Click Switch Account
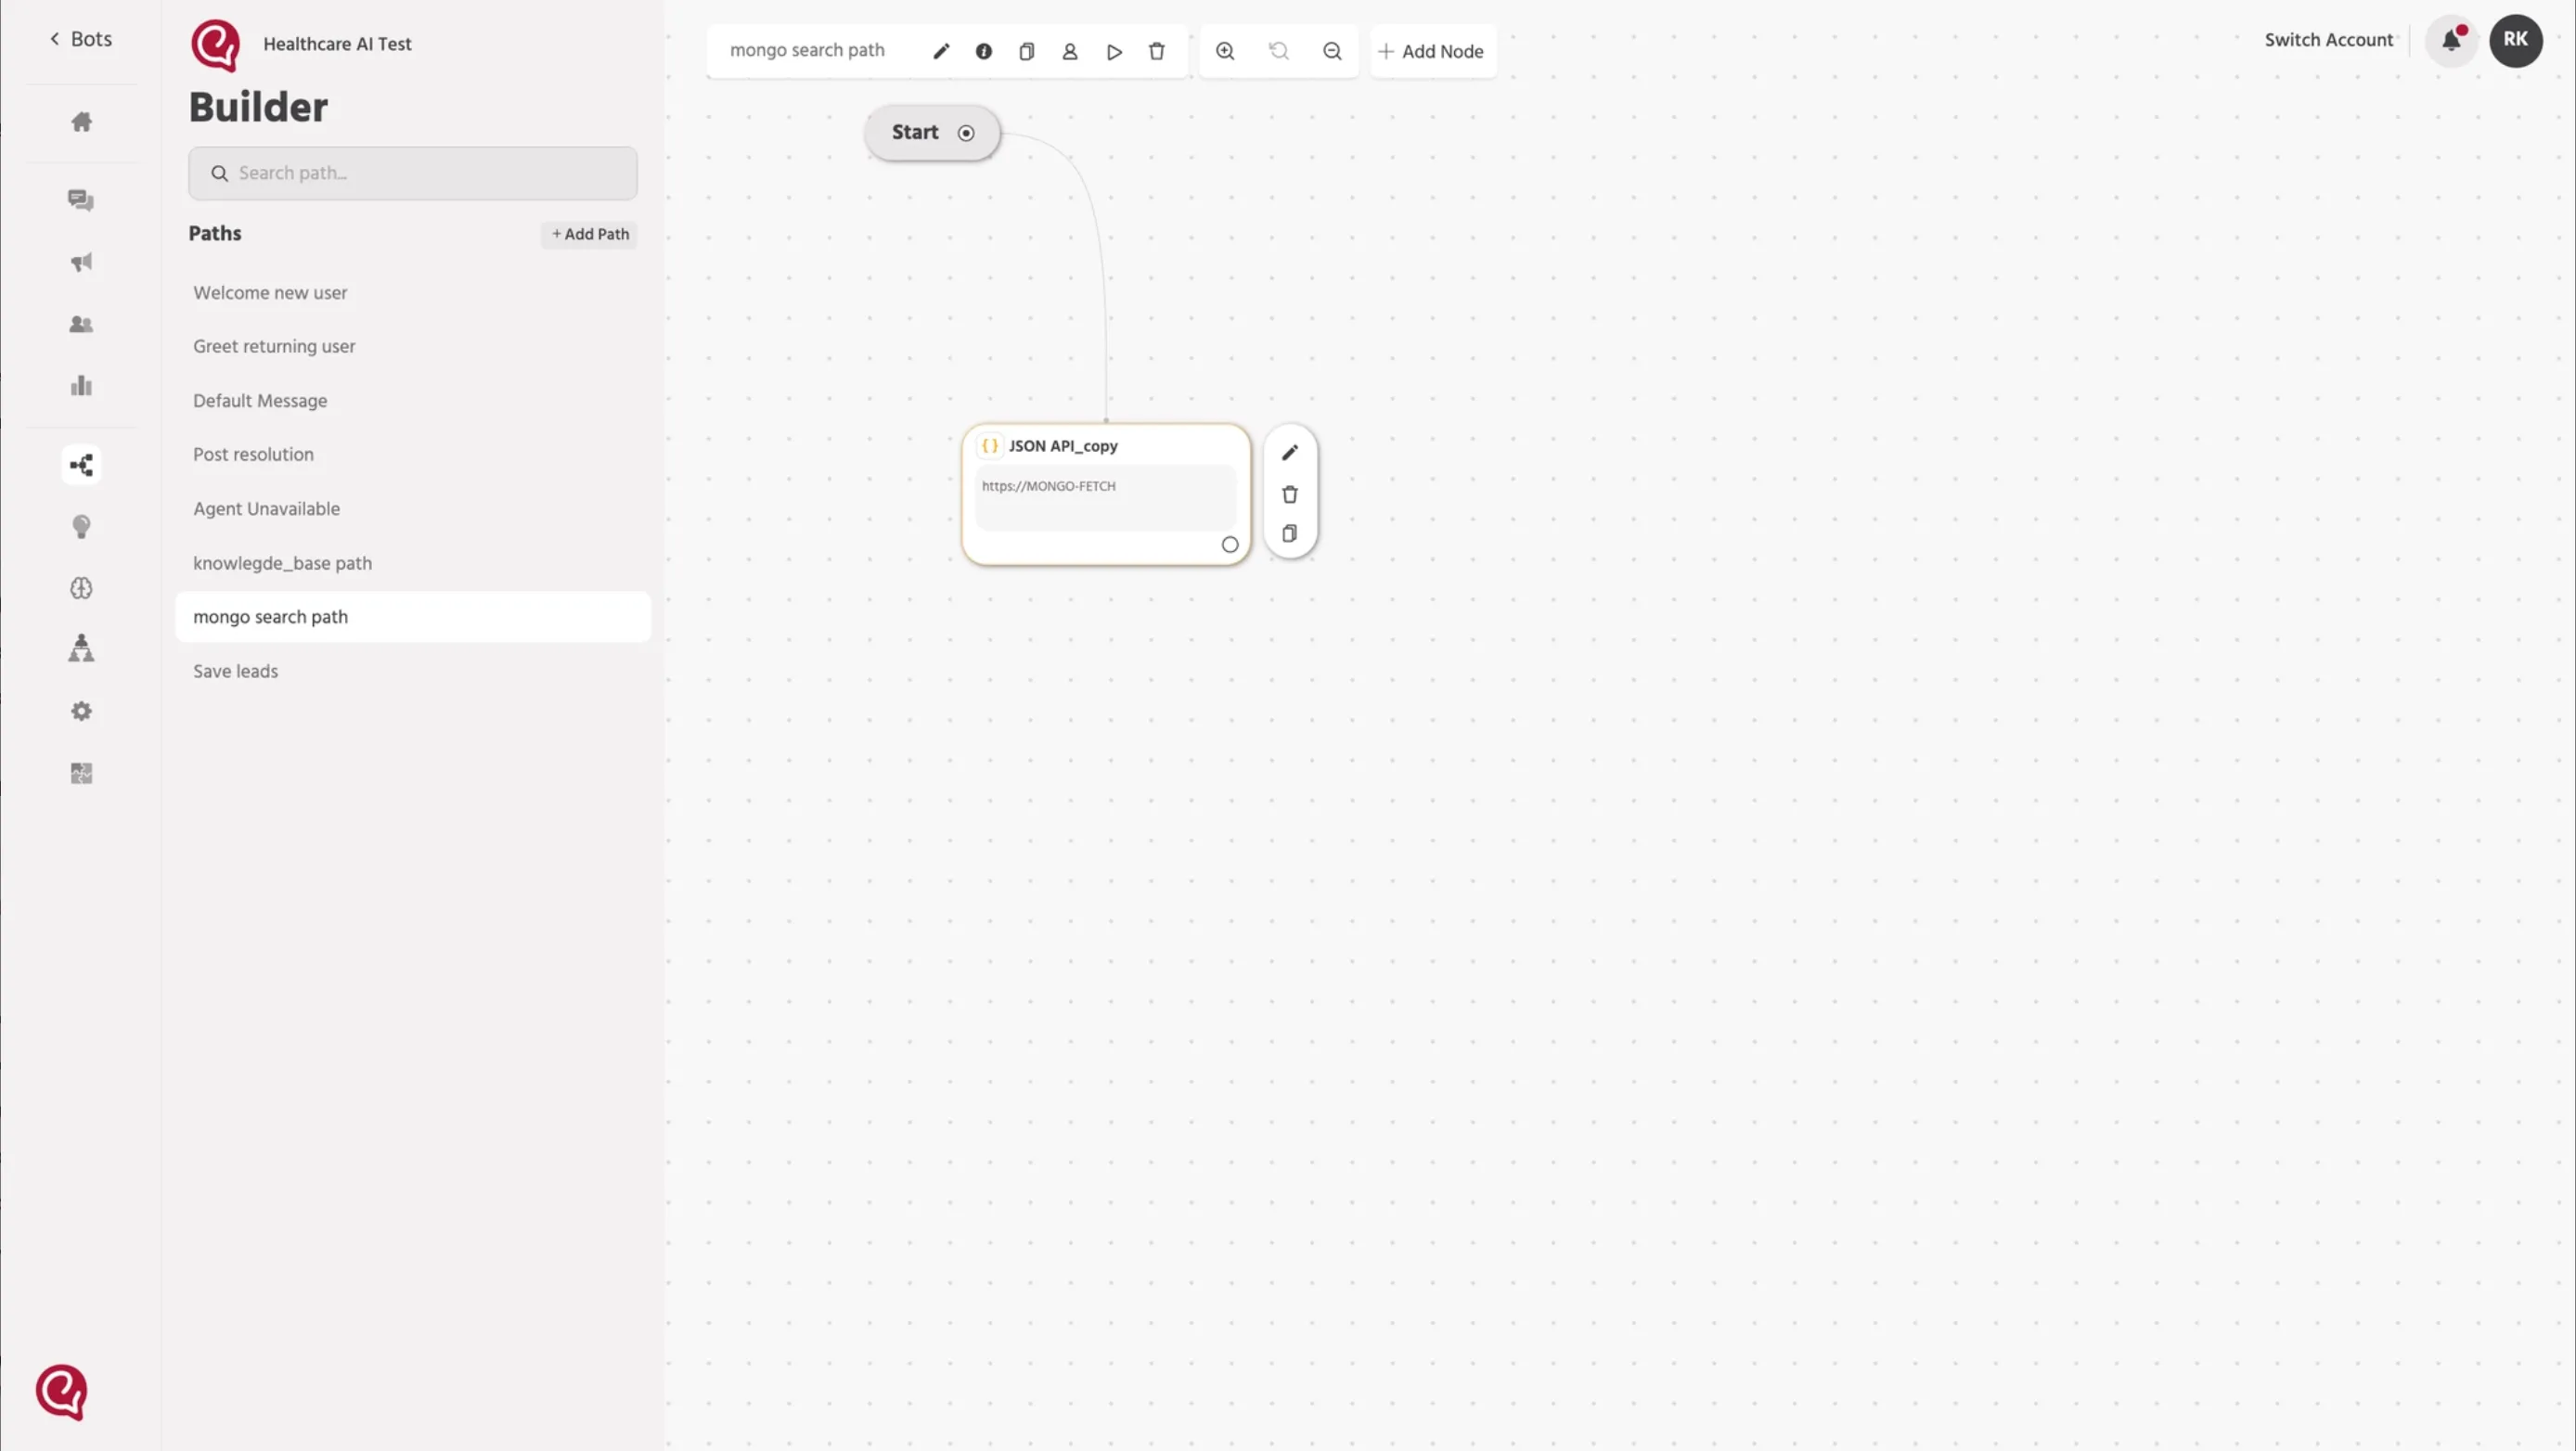2576x1451 pixels. pos(2329,40)
